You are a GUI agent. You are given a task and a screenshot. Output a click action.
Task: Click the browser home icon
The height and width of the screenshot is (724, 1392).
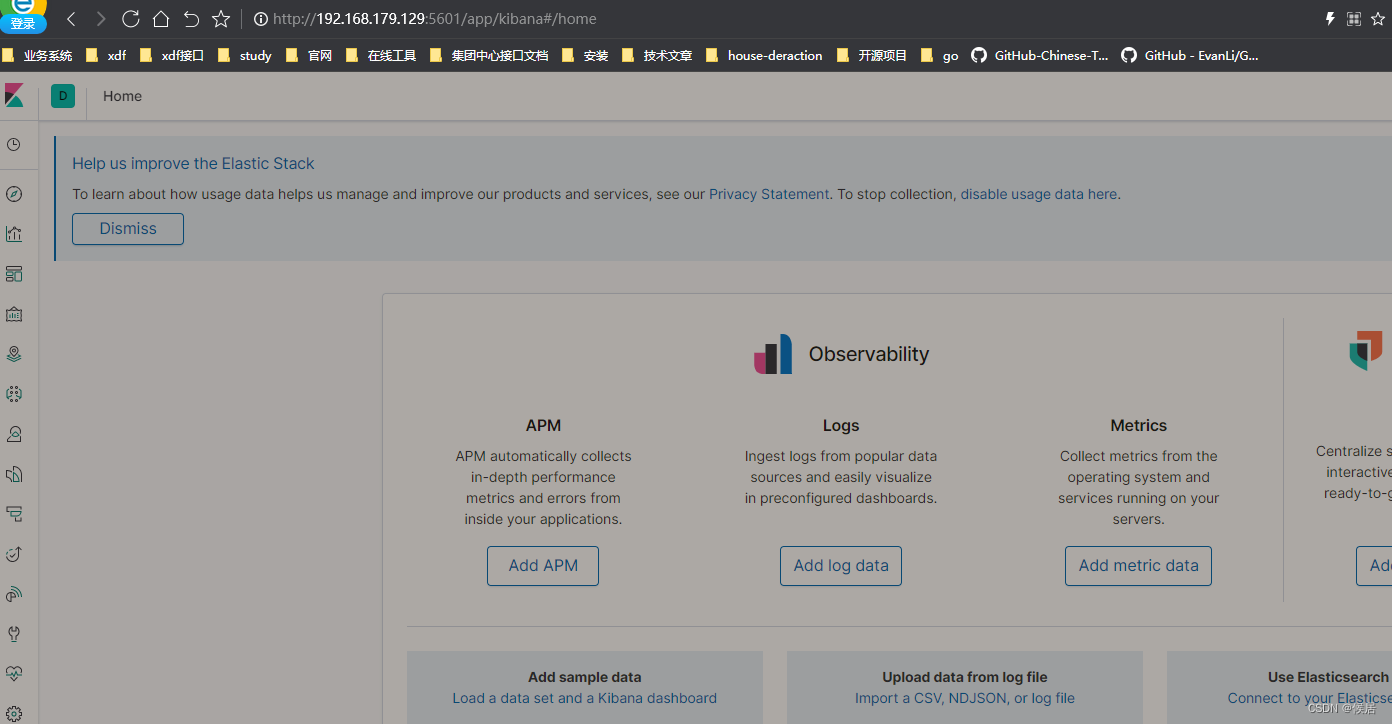tap(161, 19)
